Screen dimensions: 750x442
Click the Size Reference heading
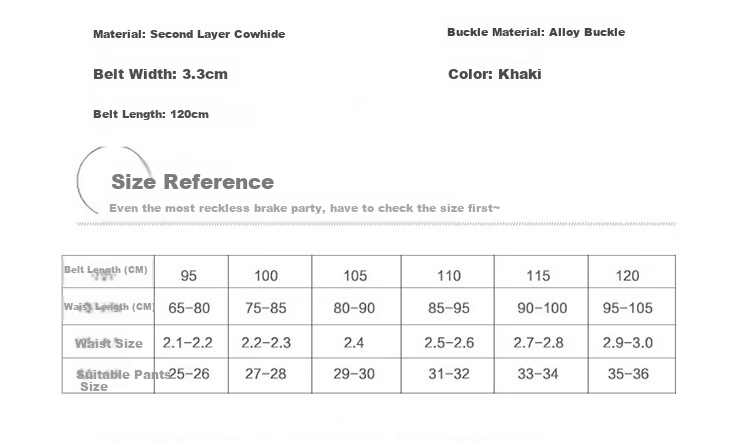click(192, 182)
